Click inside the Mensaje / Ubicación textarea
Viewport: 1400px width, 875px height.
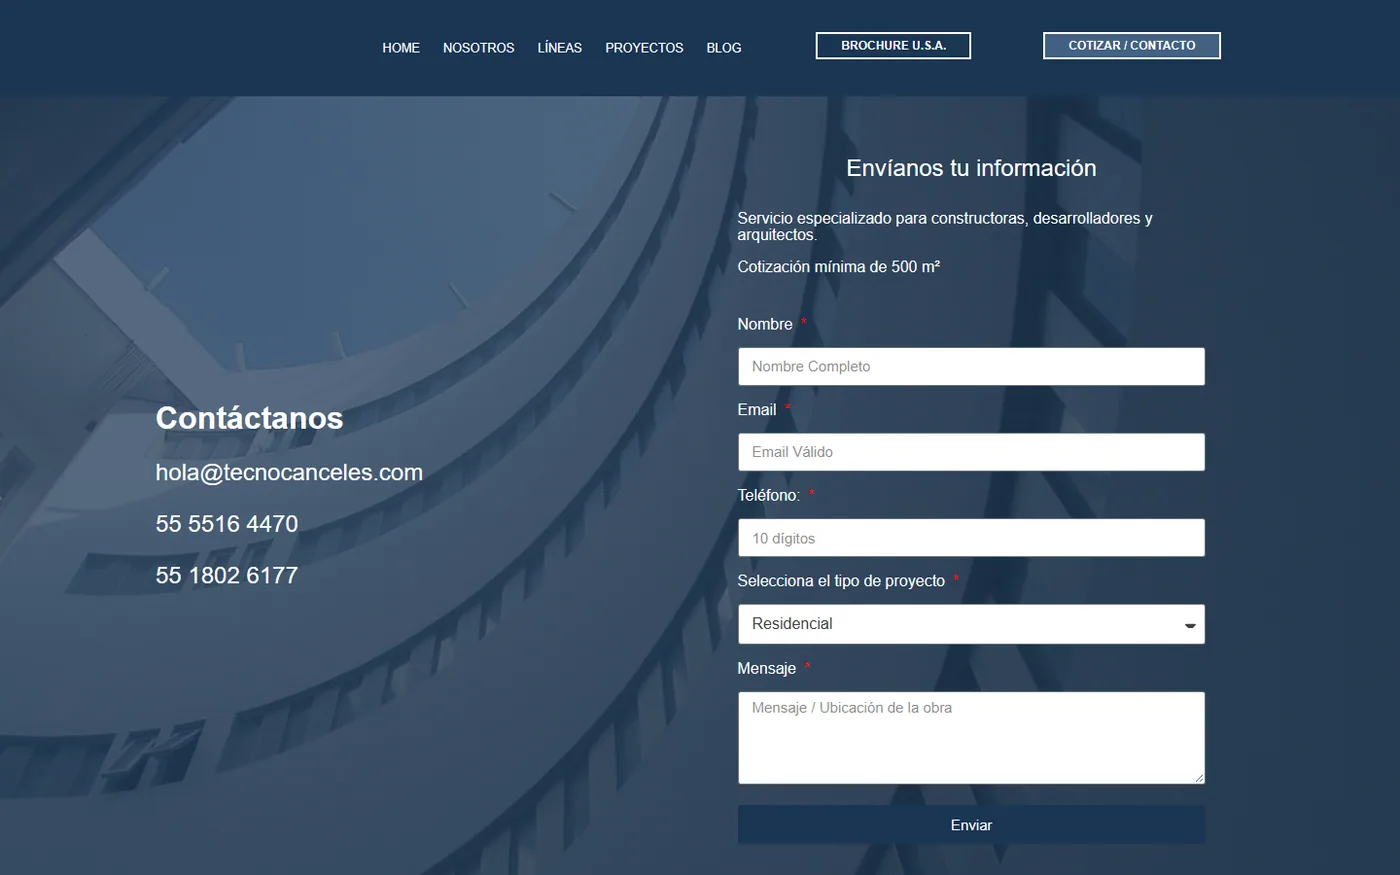pyautogui.click(x=971, y=738)
